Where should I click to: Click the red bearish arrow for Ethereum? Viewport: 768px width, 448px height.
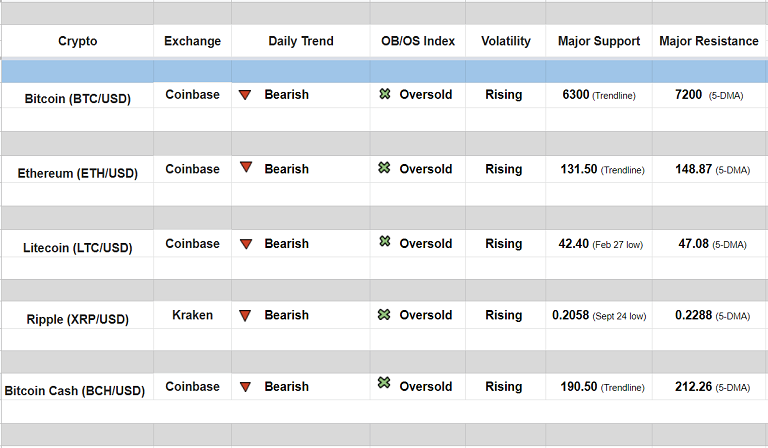coord(245,168)
